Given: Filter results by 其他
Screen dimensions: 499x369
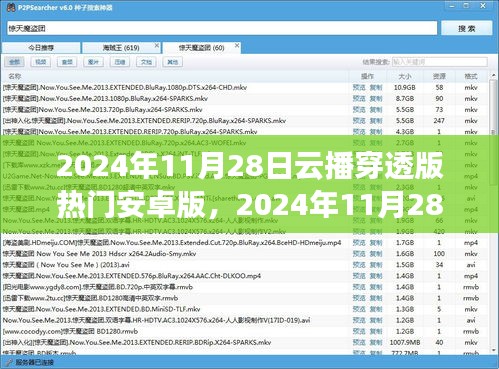Looking at the screenshot, I should (172, 62).
